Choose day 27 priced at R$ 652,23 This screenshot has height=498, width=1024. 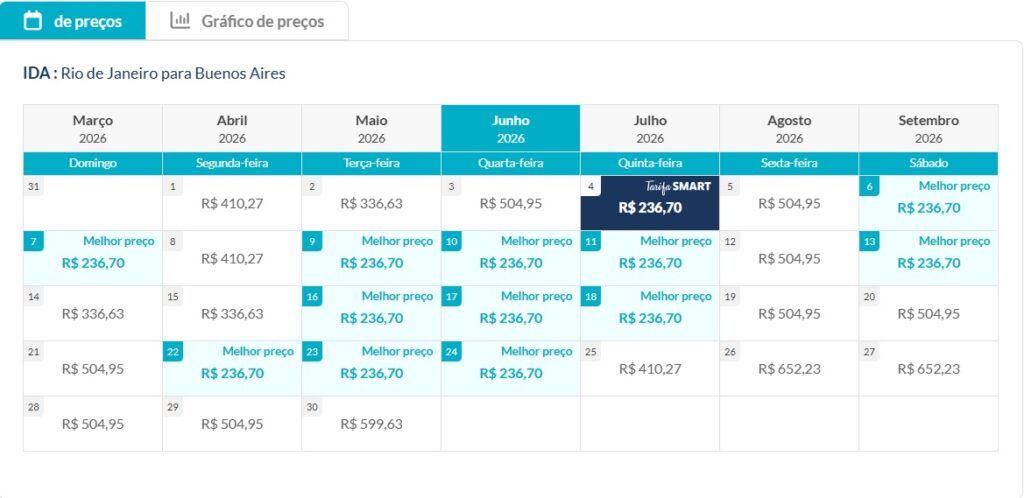click(928, 368)
